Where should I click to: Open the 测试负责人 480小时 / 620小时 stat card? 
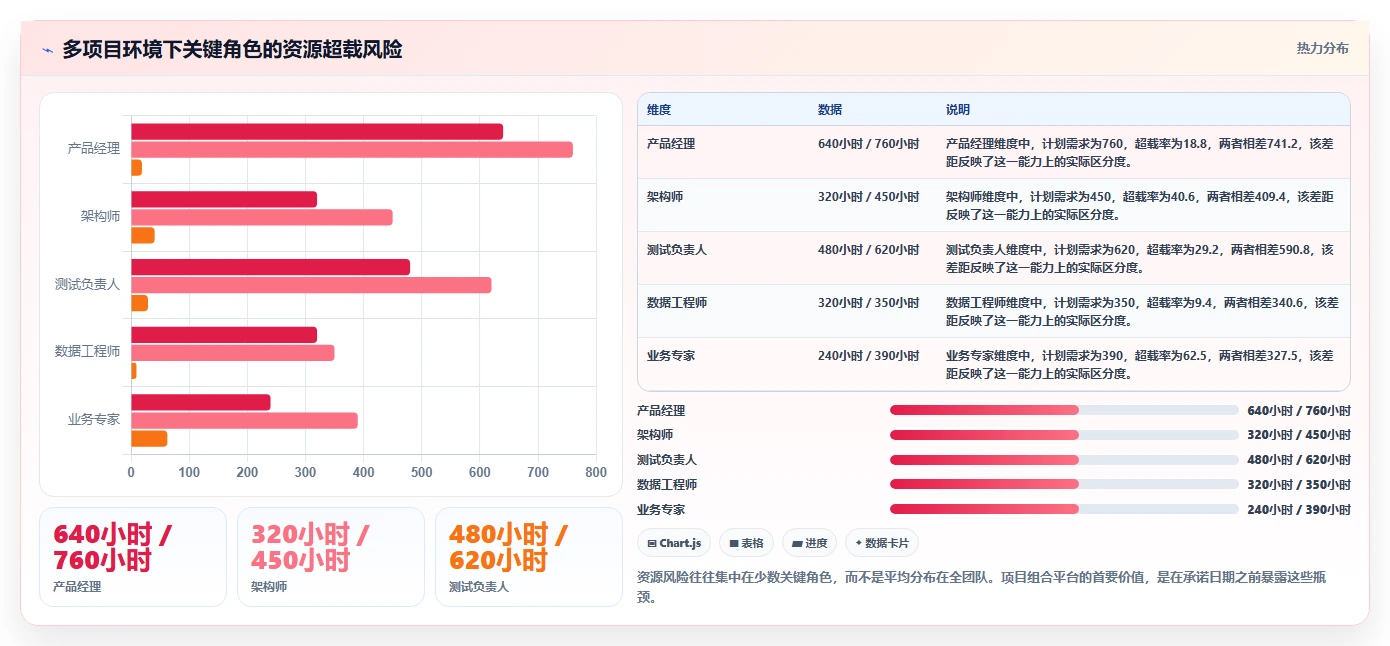tap(529, 556)
